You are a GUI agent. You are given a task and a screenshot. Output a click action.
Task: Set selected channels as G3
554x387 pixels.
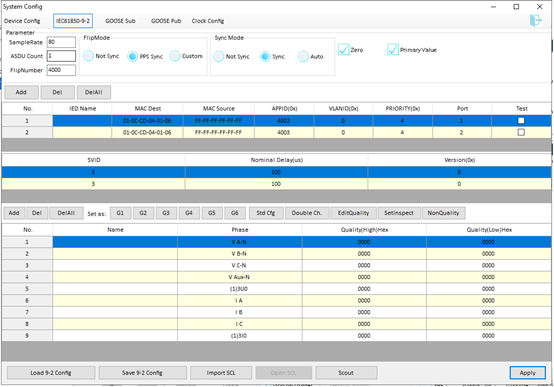coord(166,213)
